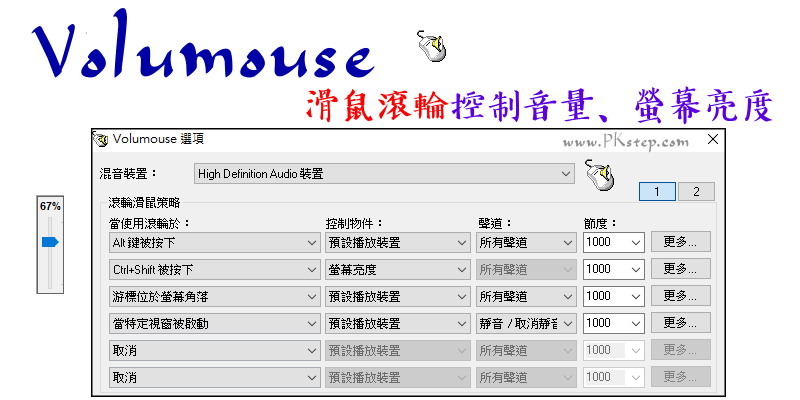Close the Volumouse options window
This screenshot has width=800, height=400.
pos(712,139)
